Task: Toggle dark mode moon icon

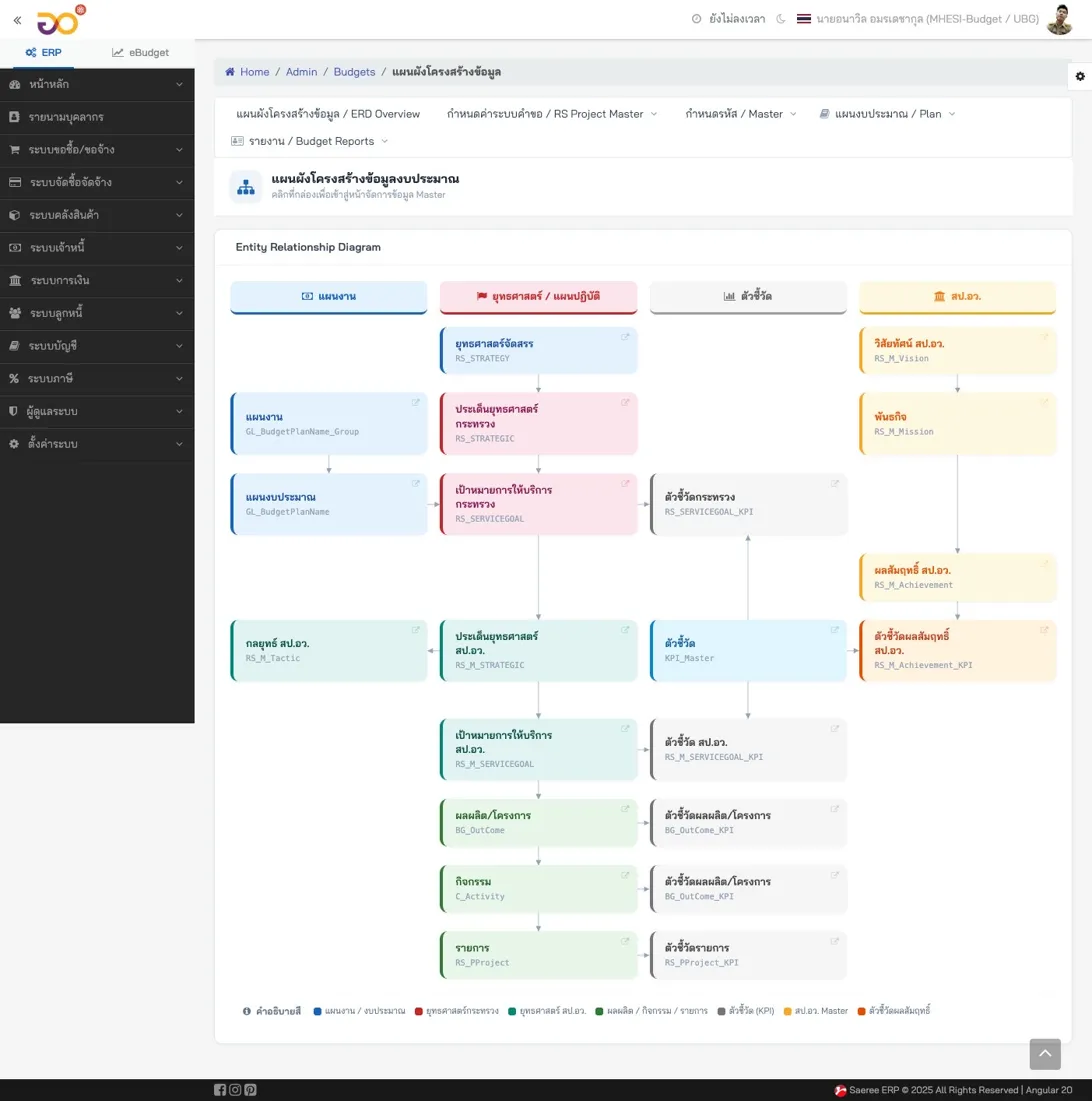Action: 780,19
